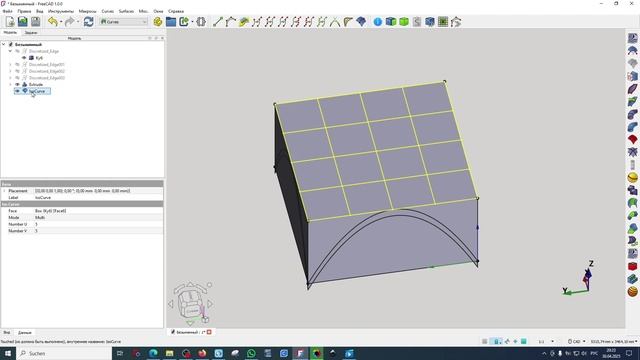Create a new document with the toolbar icon
The height and width of the screenshot is (360, 640).
click(x=10, y=22)
